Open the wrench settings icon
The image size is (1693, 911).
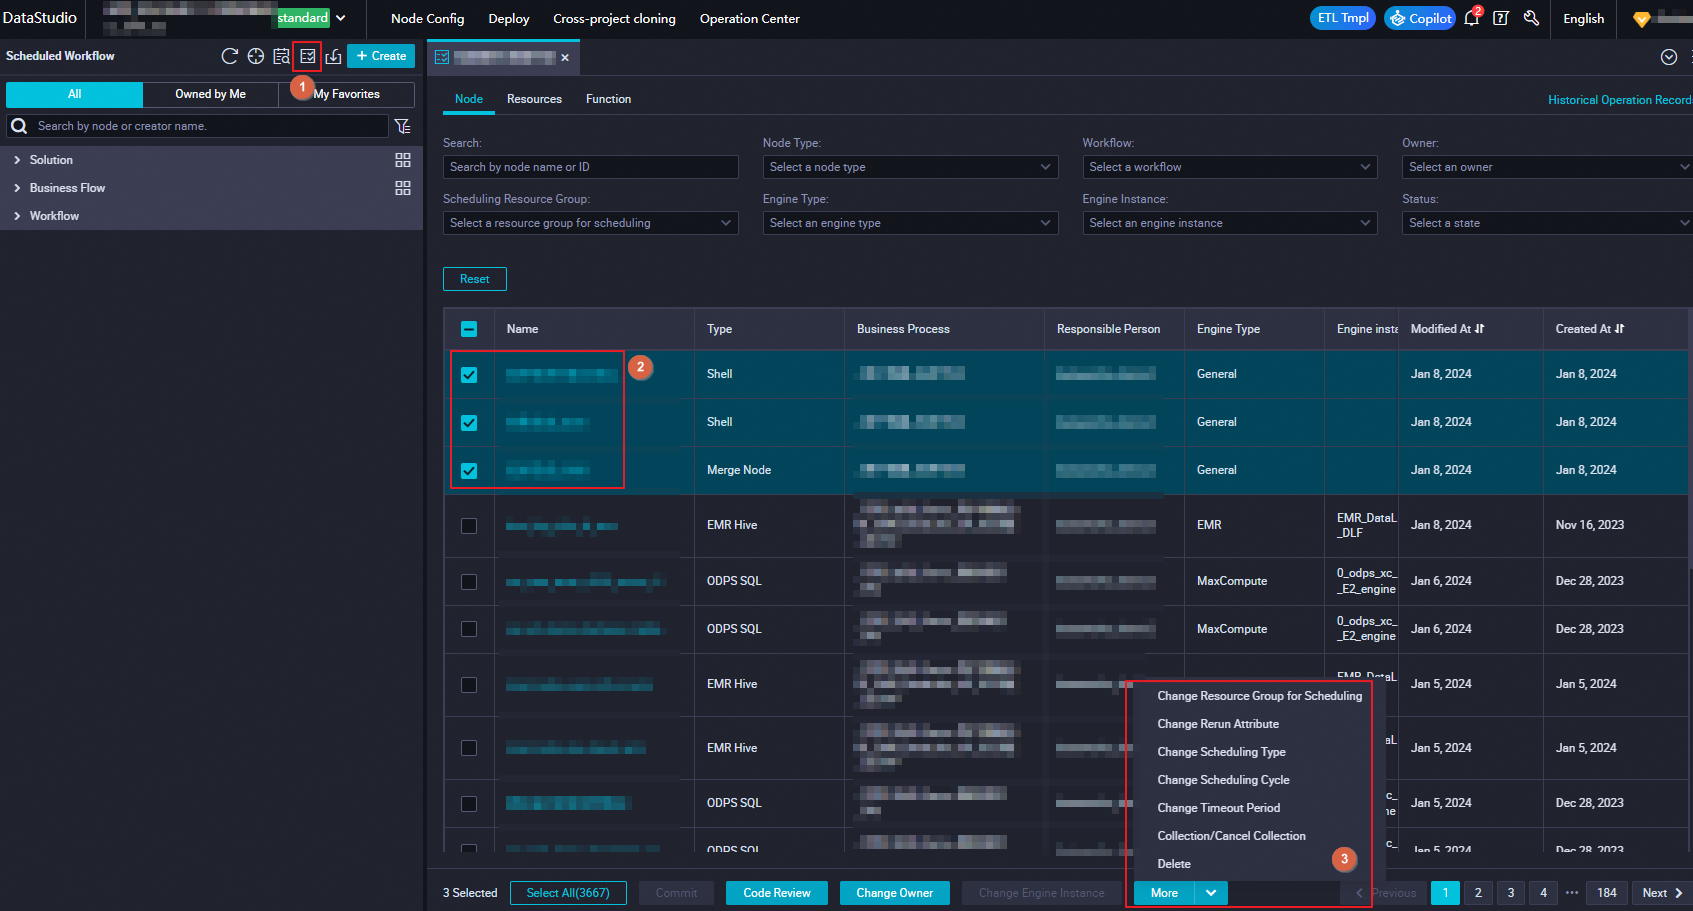coord(1531,18)
